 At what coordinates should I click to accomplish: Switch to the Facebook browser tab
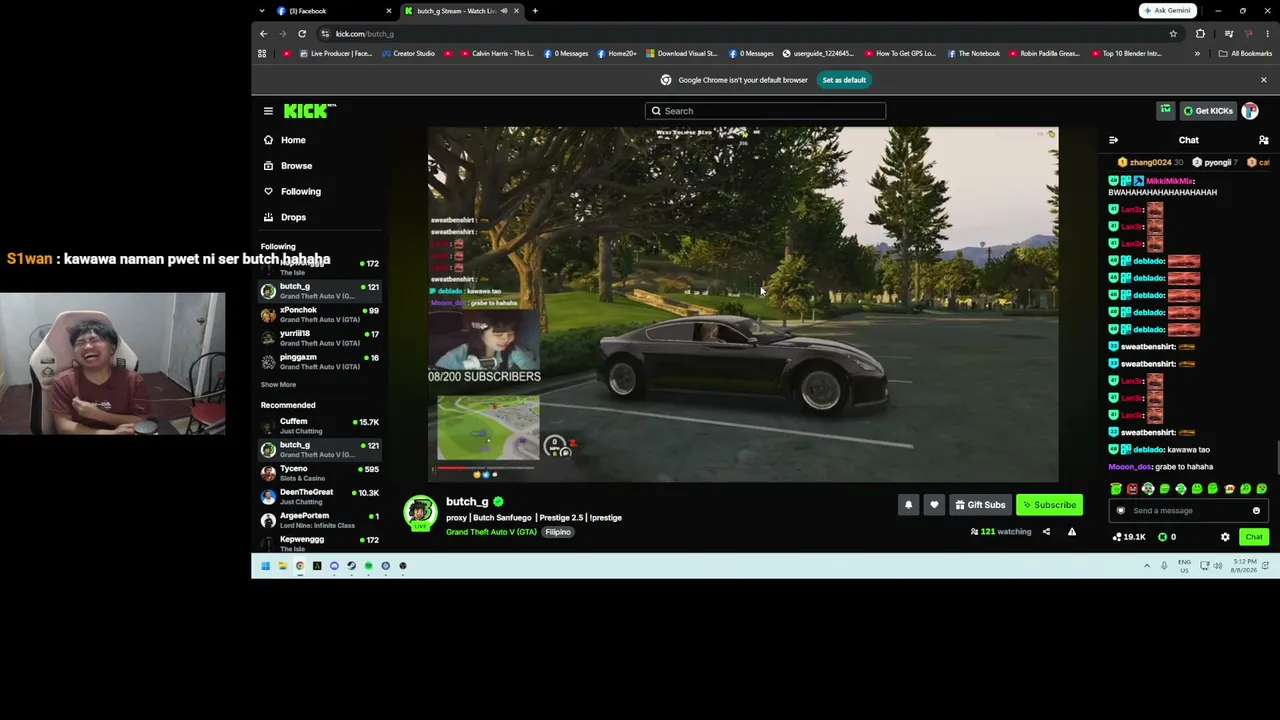333,11
